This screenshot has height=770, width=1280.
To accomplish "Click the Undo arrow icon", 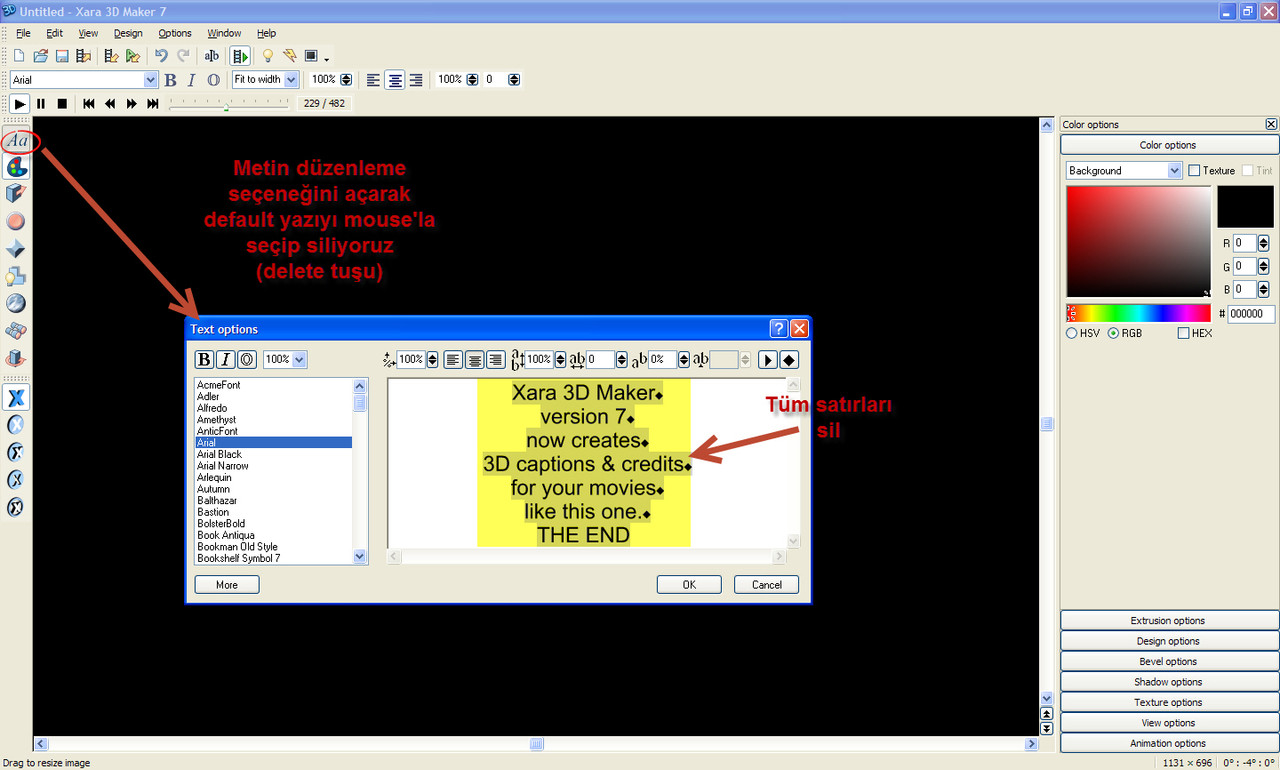I will coord(161,56).
